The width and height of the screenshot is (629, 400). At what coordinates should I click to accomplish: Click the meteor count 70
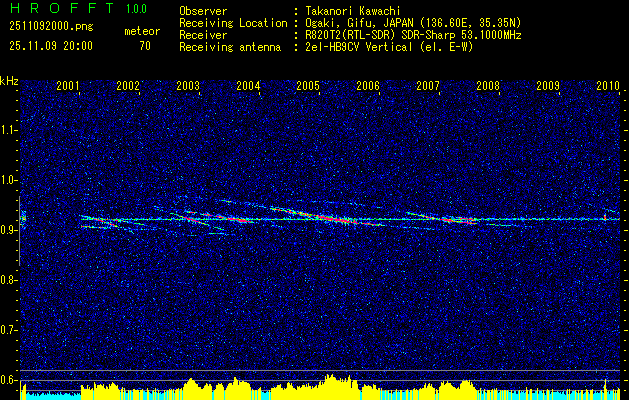[145, 46]
